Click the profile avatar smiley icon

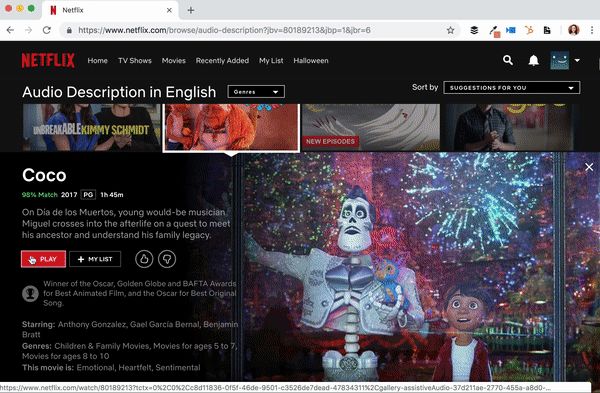pyautogui.click(x=559, y=60)
